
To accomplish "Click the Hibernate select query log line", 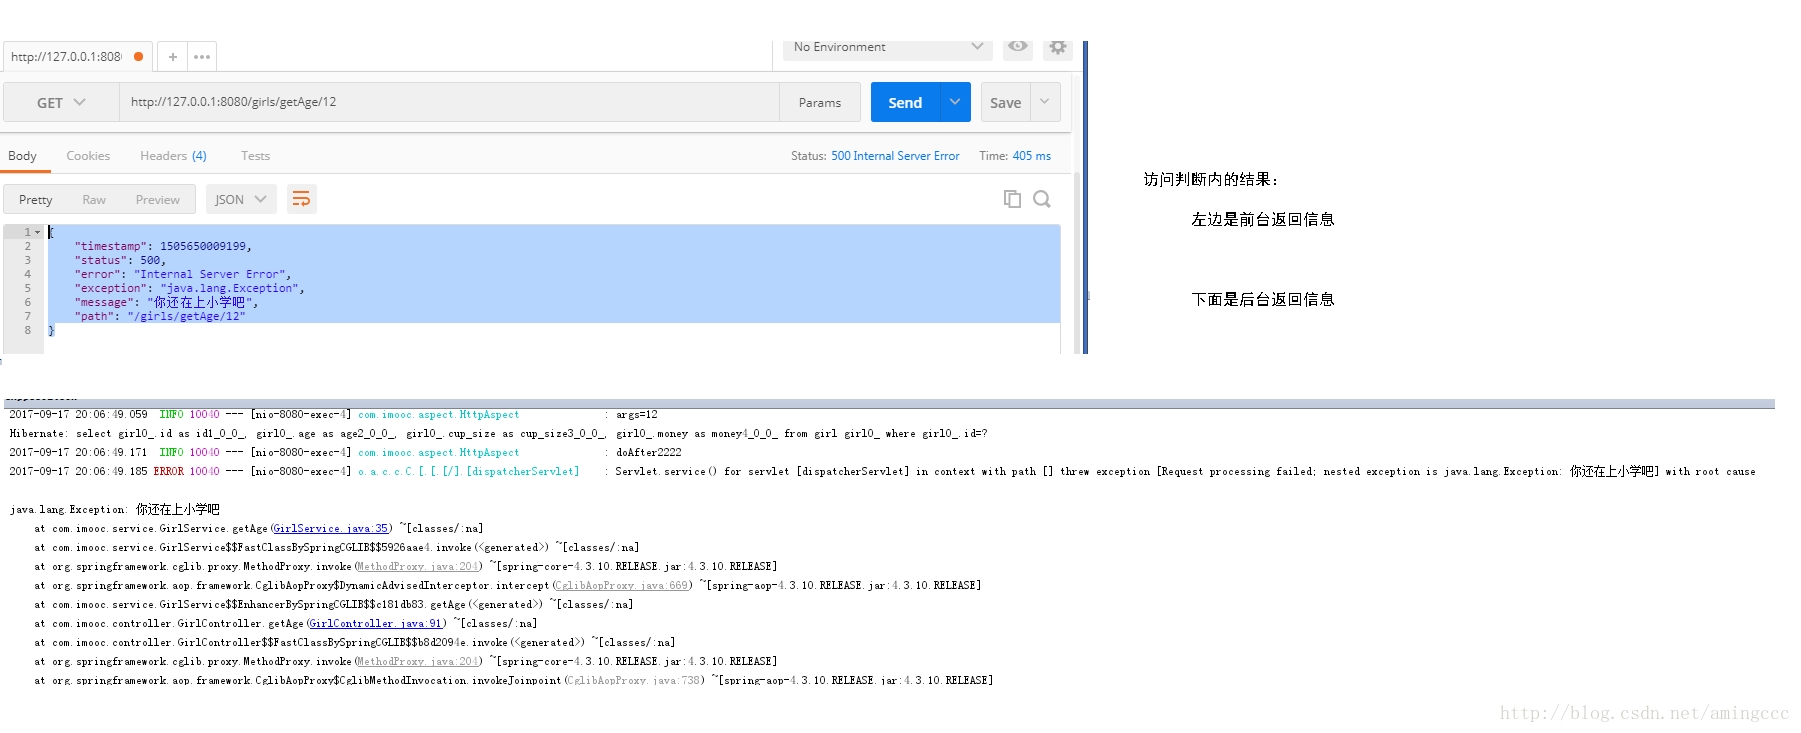I will pos(498,433).
